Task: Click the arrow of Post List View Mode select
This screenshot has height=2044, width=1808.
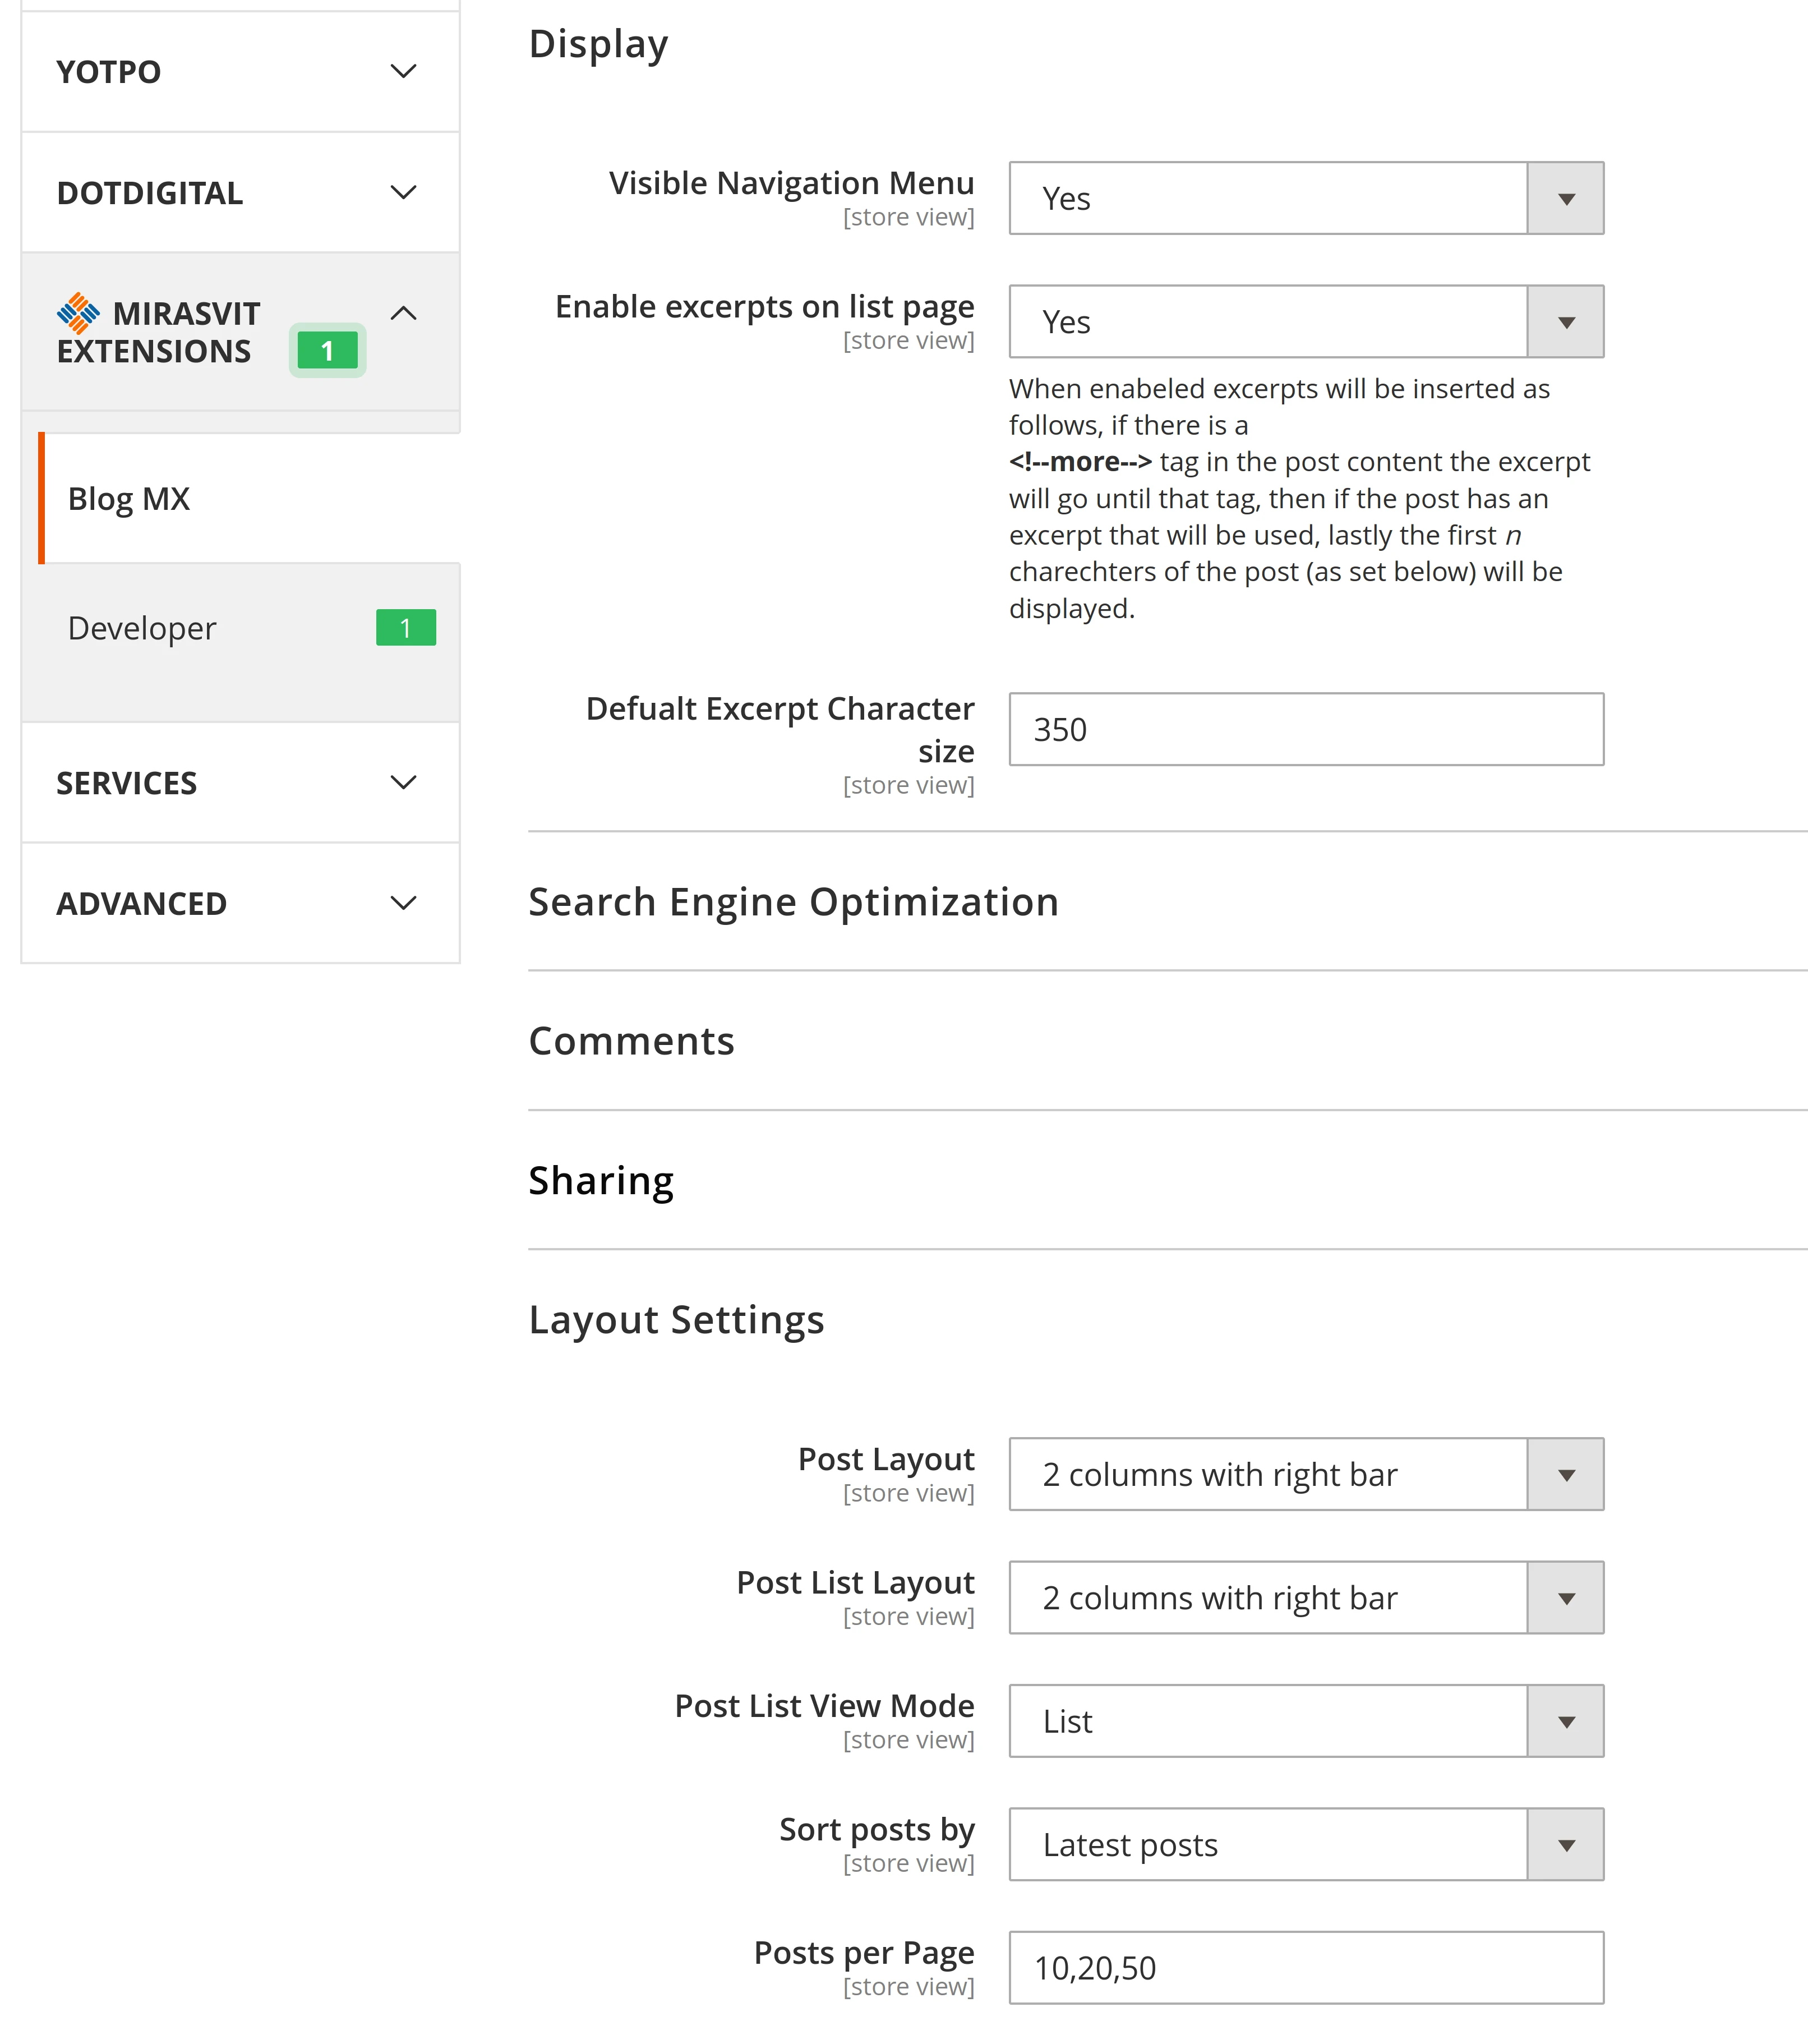Action: point(1566,1721)
